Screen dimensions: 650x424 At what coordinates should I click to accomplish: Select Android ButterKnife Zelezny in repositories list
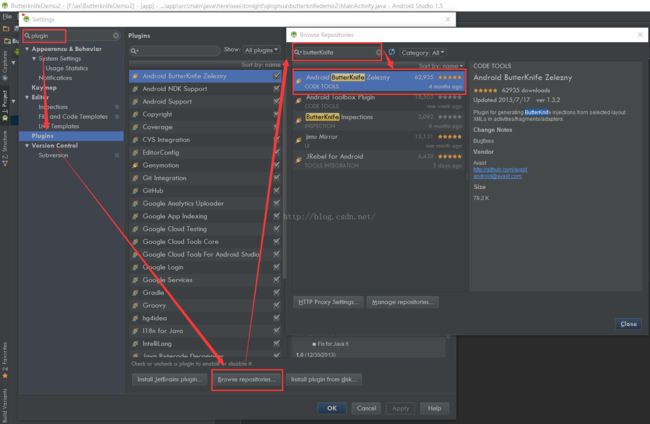[x=379, y=81]
